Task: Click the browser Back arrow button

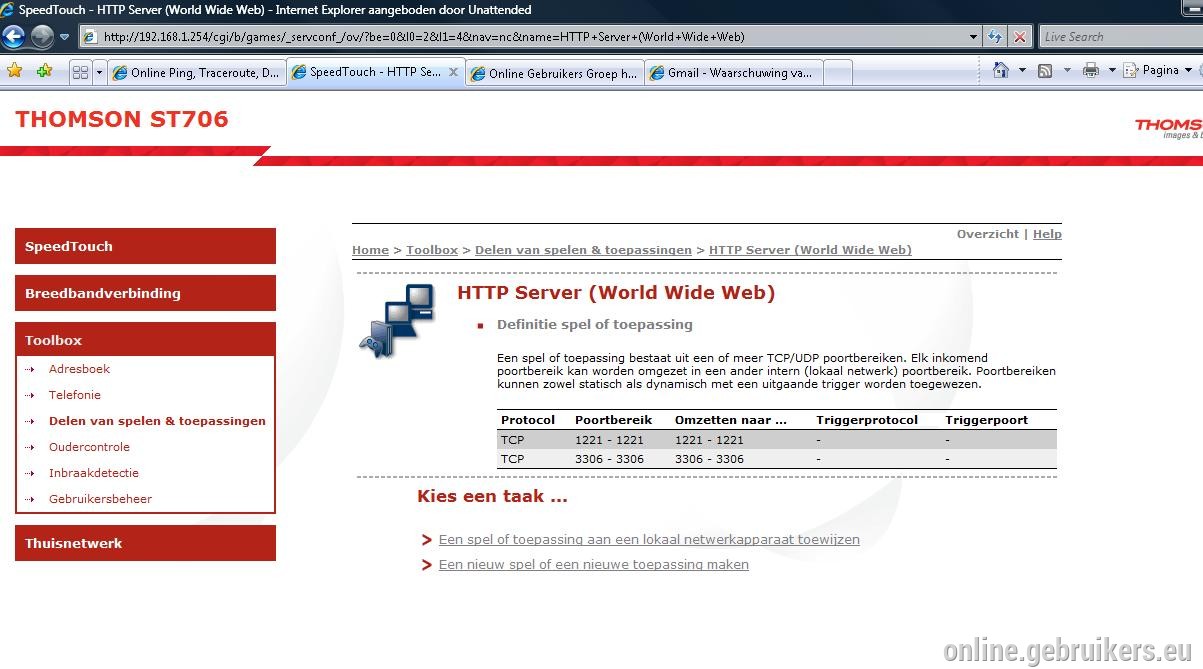Action: click(x=13, y=37)
